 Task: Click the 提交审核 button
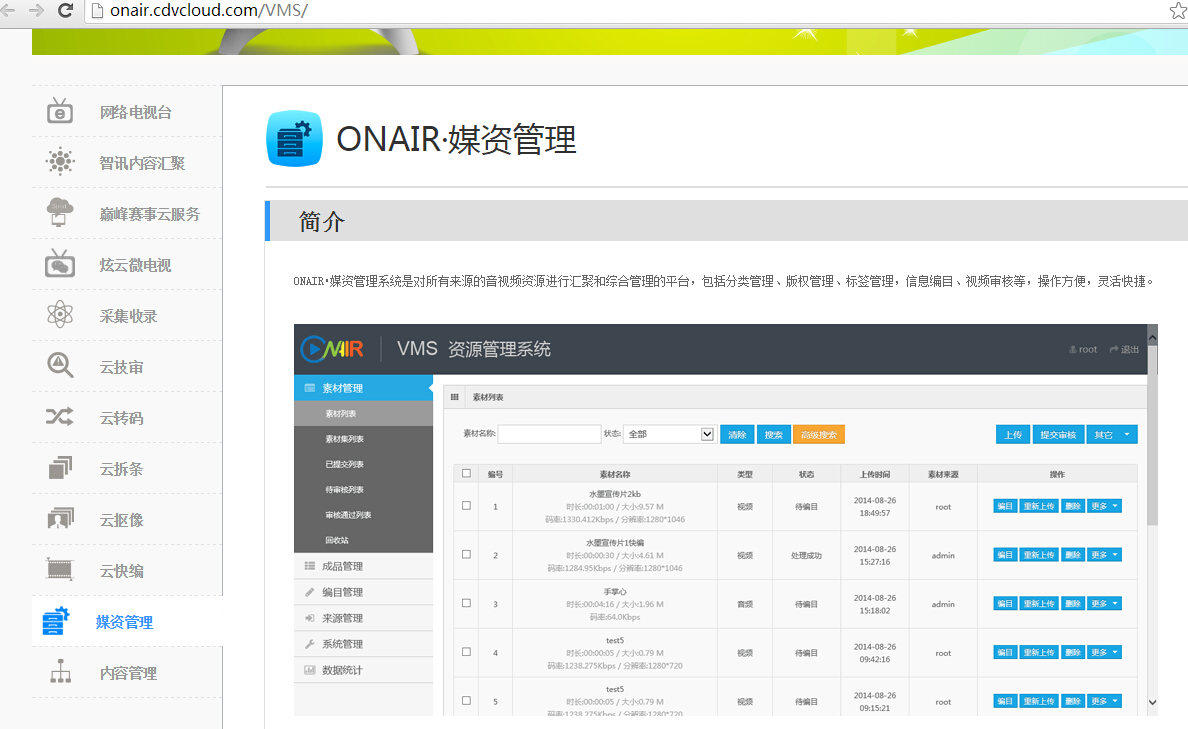click(1058, 434)
